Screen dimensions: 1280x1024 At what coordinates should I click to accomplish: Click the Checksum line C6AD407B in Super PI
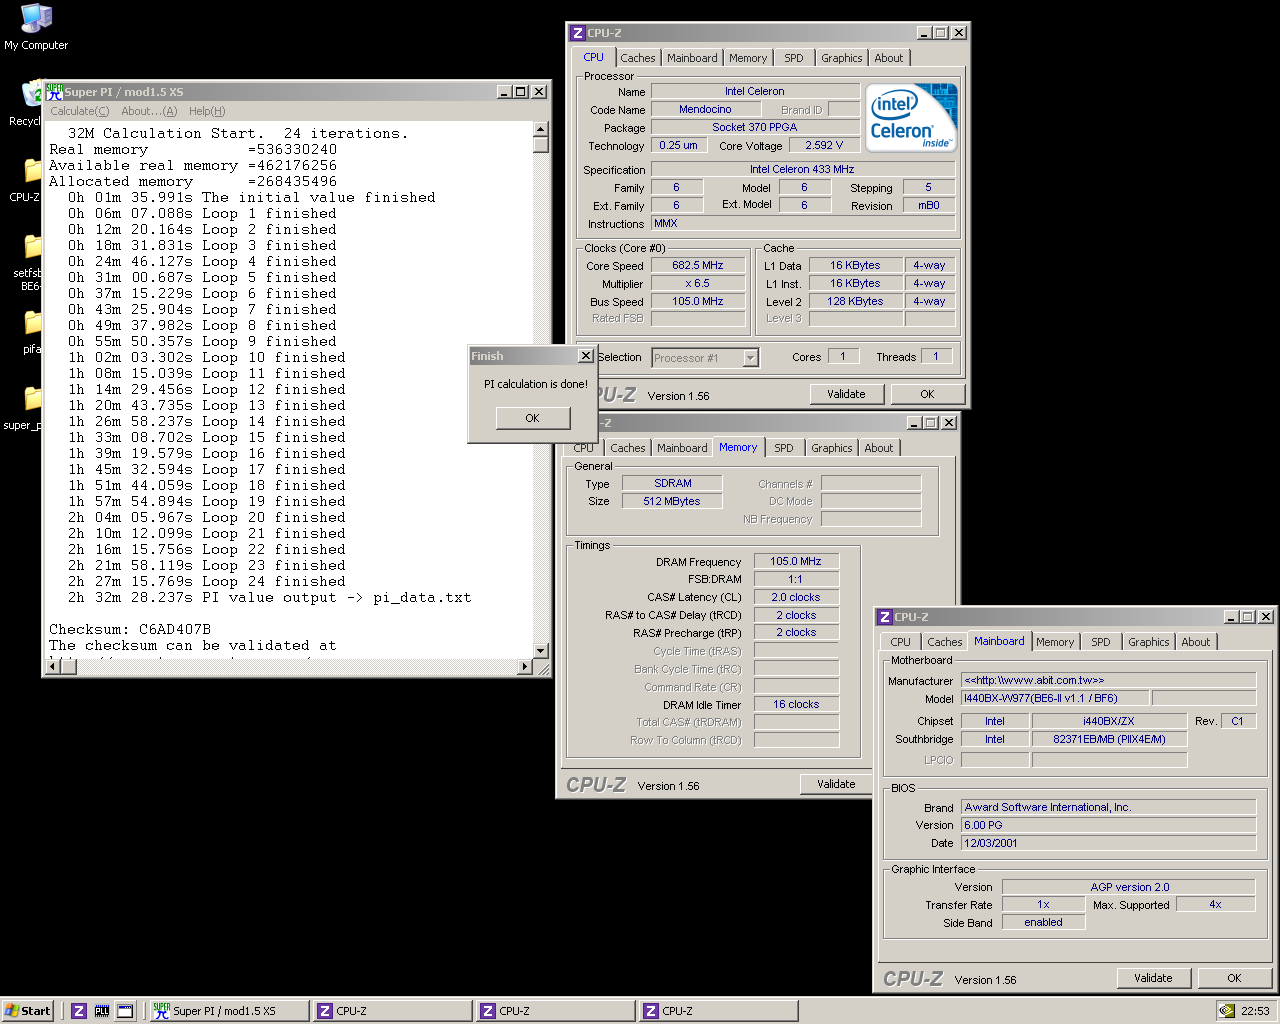point(130,629)
